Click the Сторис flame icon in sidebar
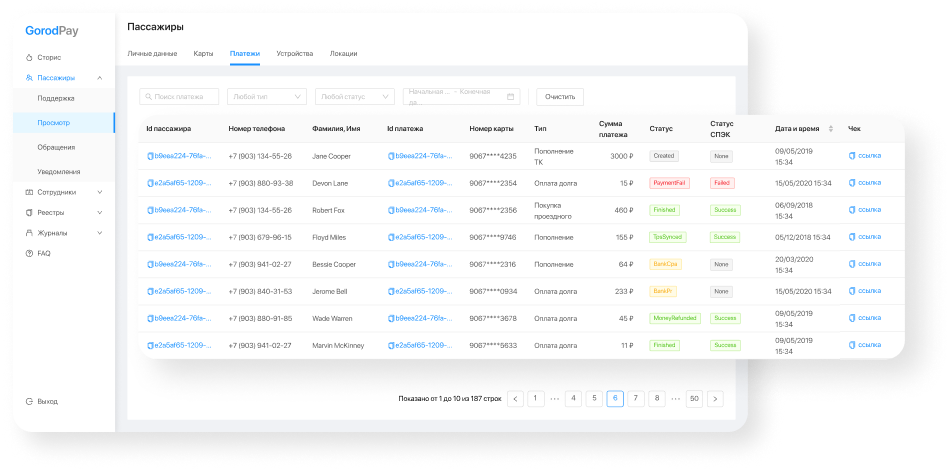Viewport: 952px width, 470px height. (29, 58)
